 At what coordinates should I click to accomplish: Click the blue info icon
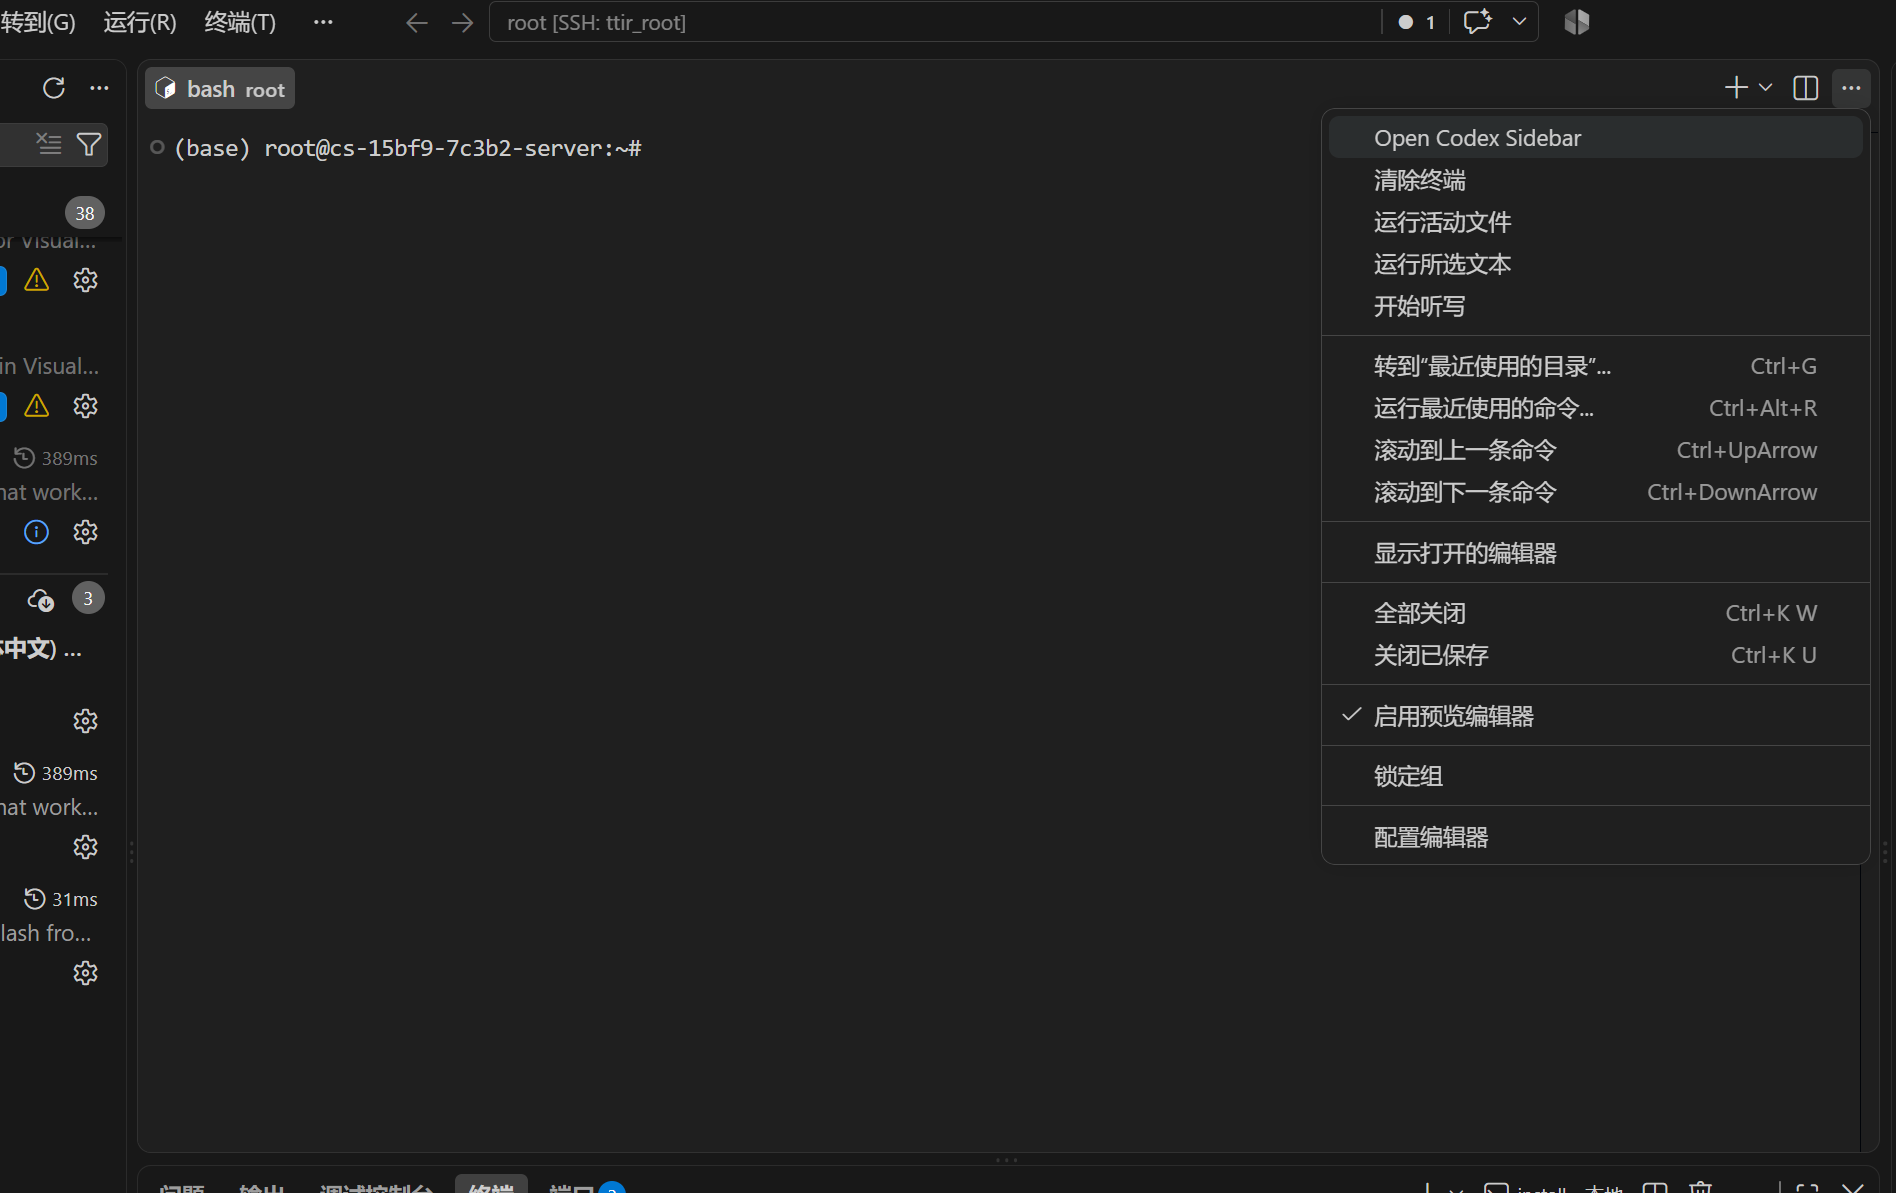pos(36,532)
